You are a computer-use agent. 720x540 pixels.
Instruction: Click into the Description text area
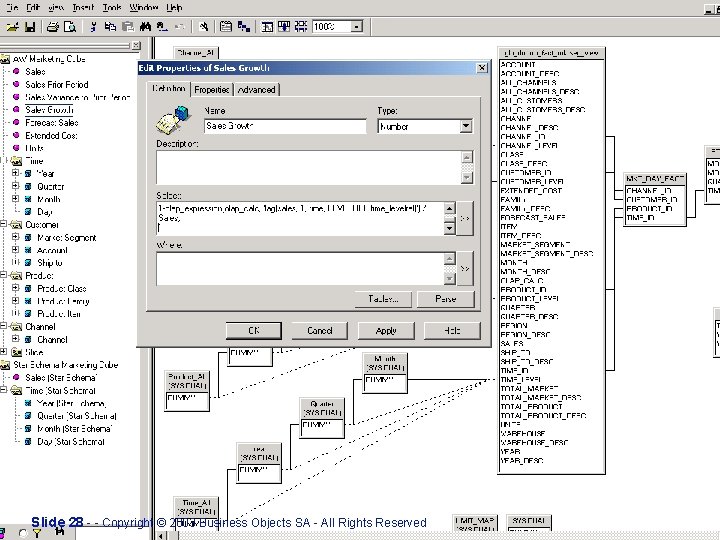[x=309, y=167]
